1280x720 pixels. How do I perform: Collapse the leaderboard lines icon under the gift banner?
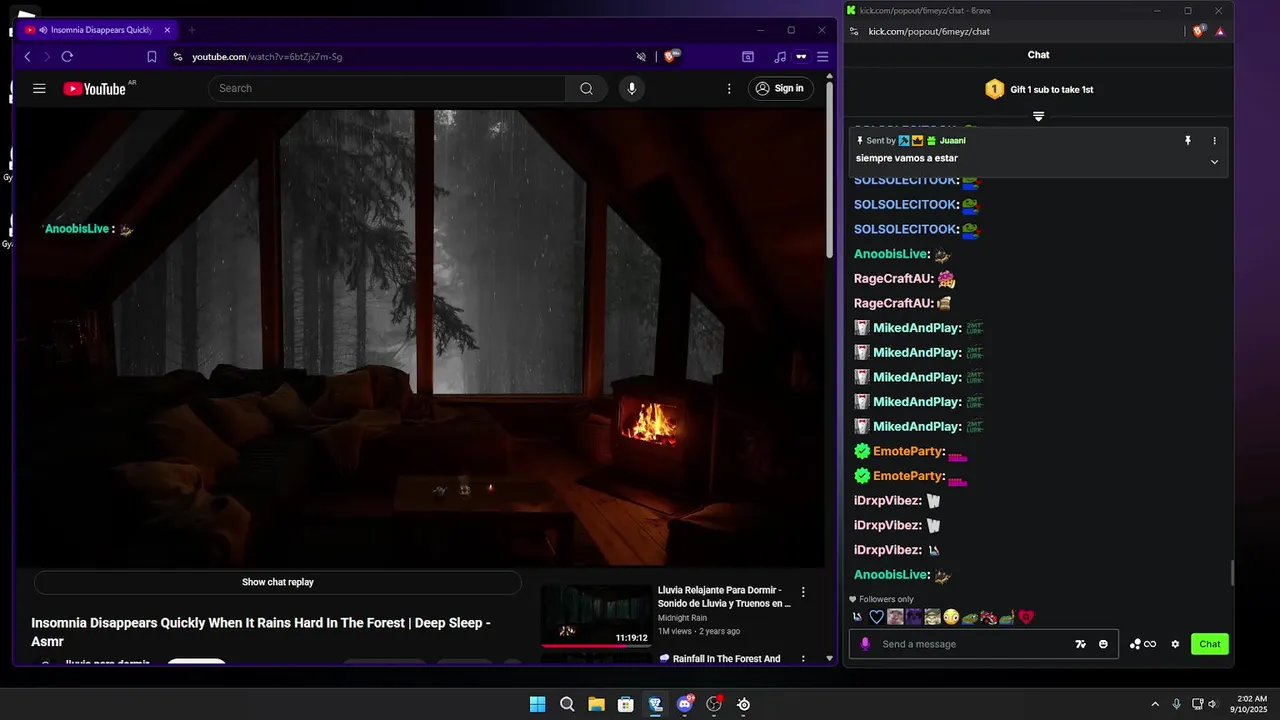pos(1038,117)
